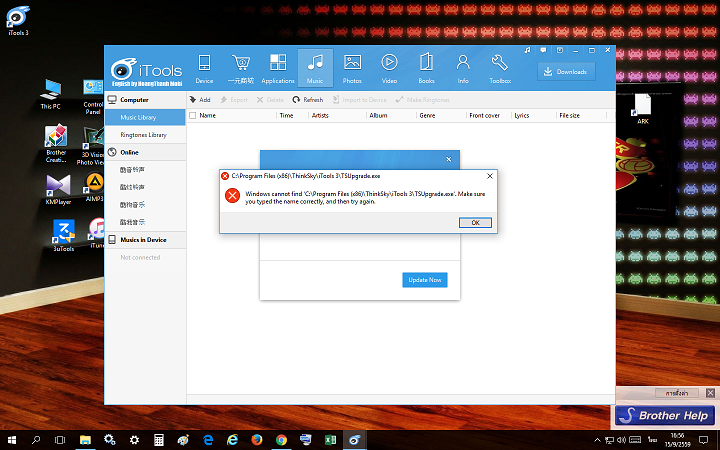Open the Brother Creative desktop icon
This screenshot has height=450, width=720.
[x=56, y=144]
